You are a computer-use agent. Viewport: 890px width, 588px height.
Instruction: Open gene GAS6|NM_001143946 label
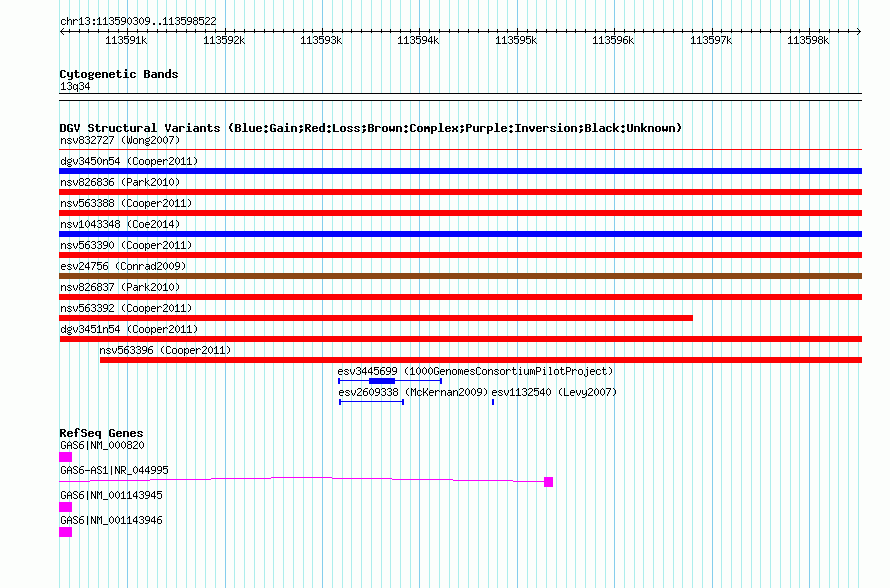click(x=111, y=520)
